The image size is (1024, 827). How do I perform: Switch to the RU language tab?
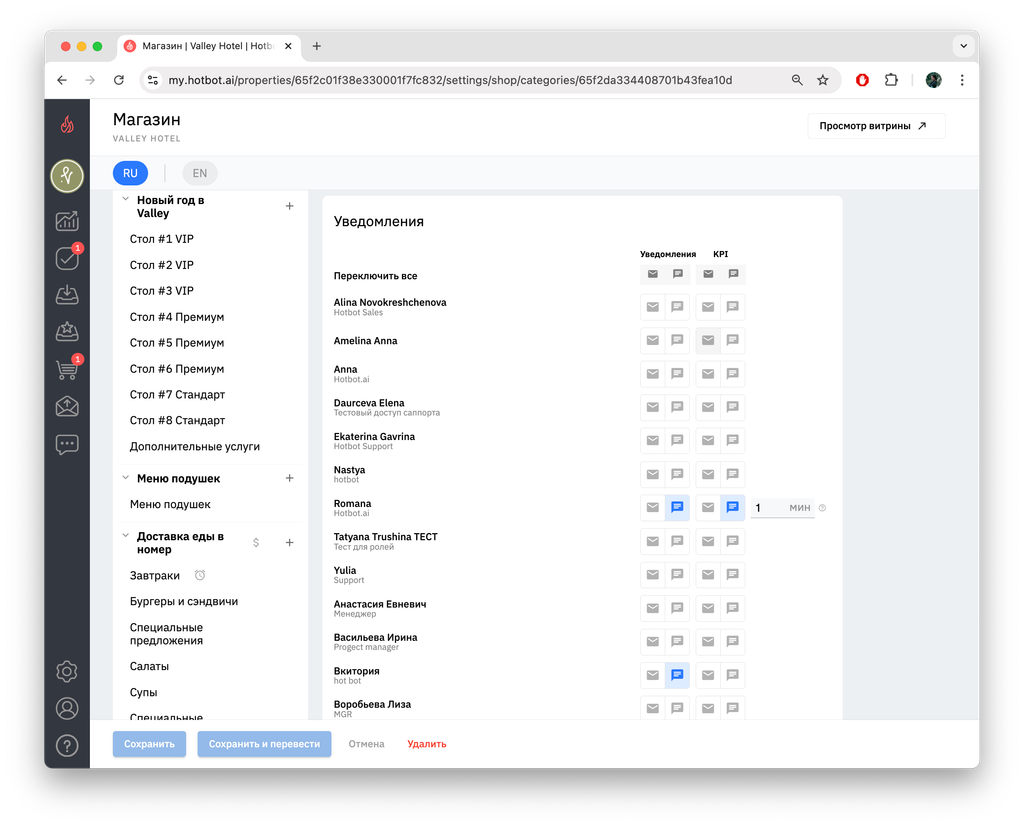click(x=130, y=173)
